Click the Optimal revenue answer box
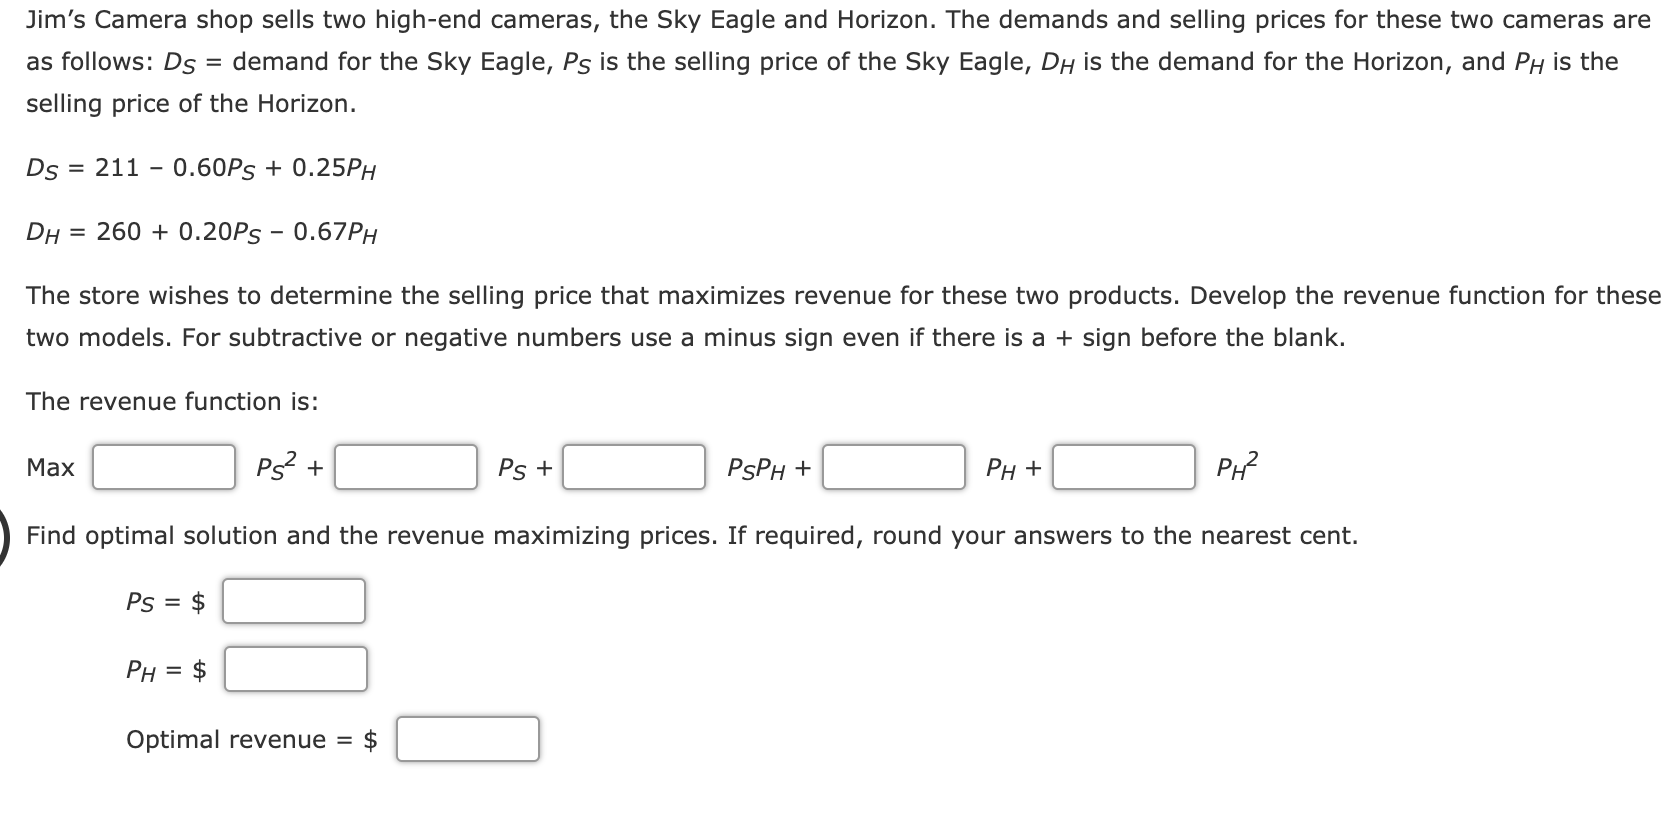 click(x=468, y=739)
